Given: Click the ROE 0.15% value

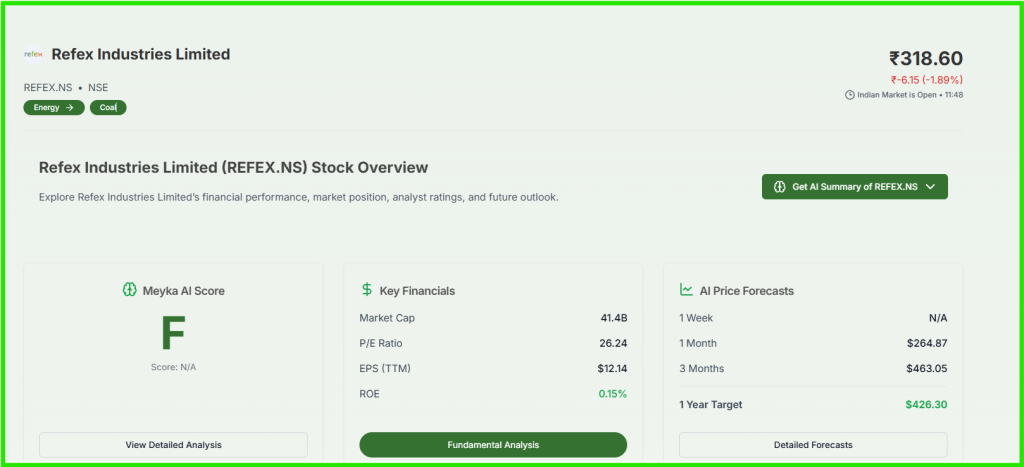Looking at the screenshot, I should 612,394.
